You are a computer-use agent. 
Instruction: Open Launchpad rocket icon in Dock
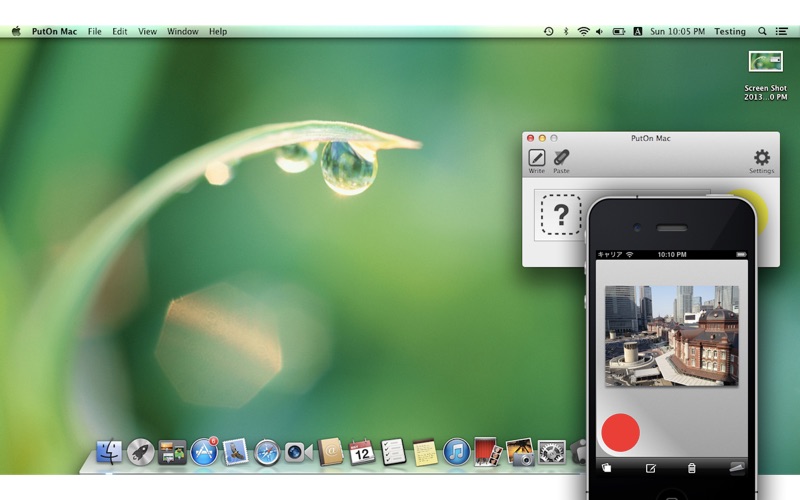pos(140,452)
